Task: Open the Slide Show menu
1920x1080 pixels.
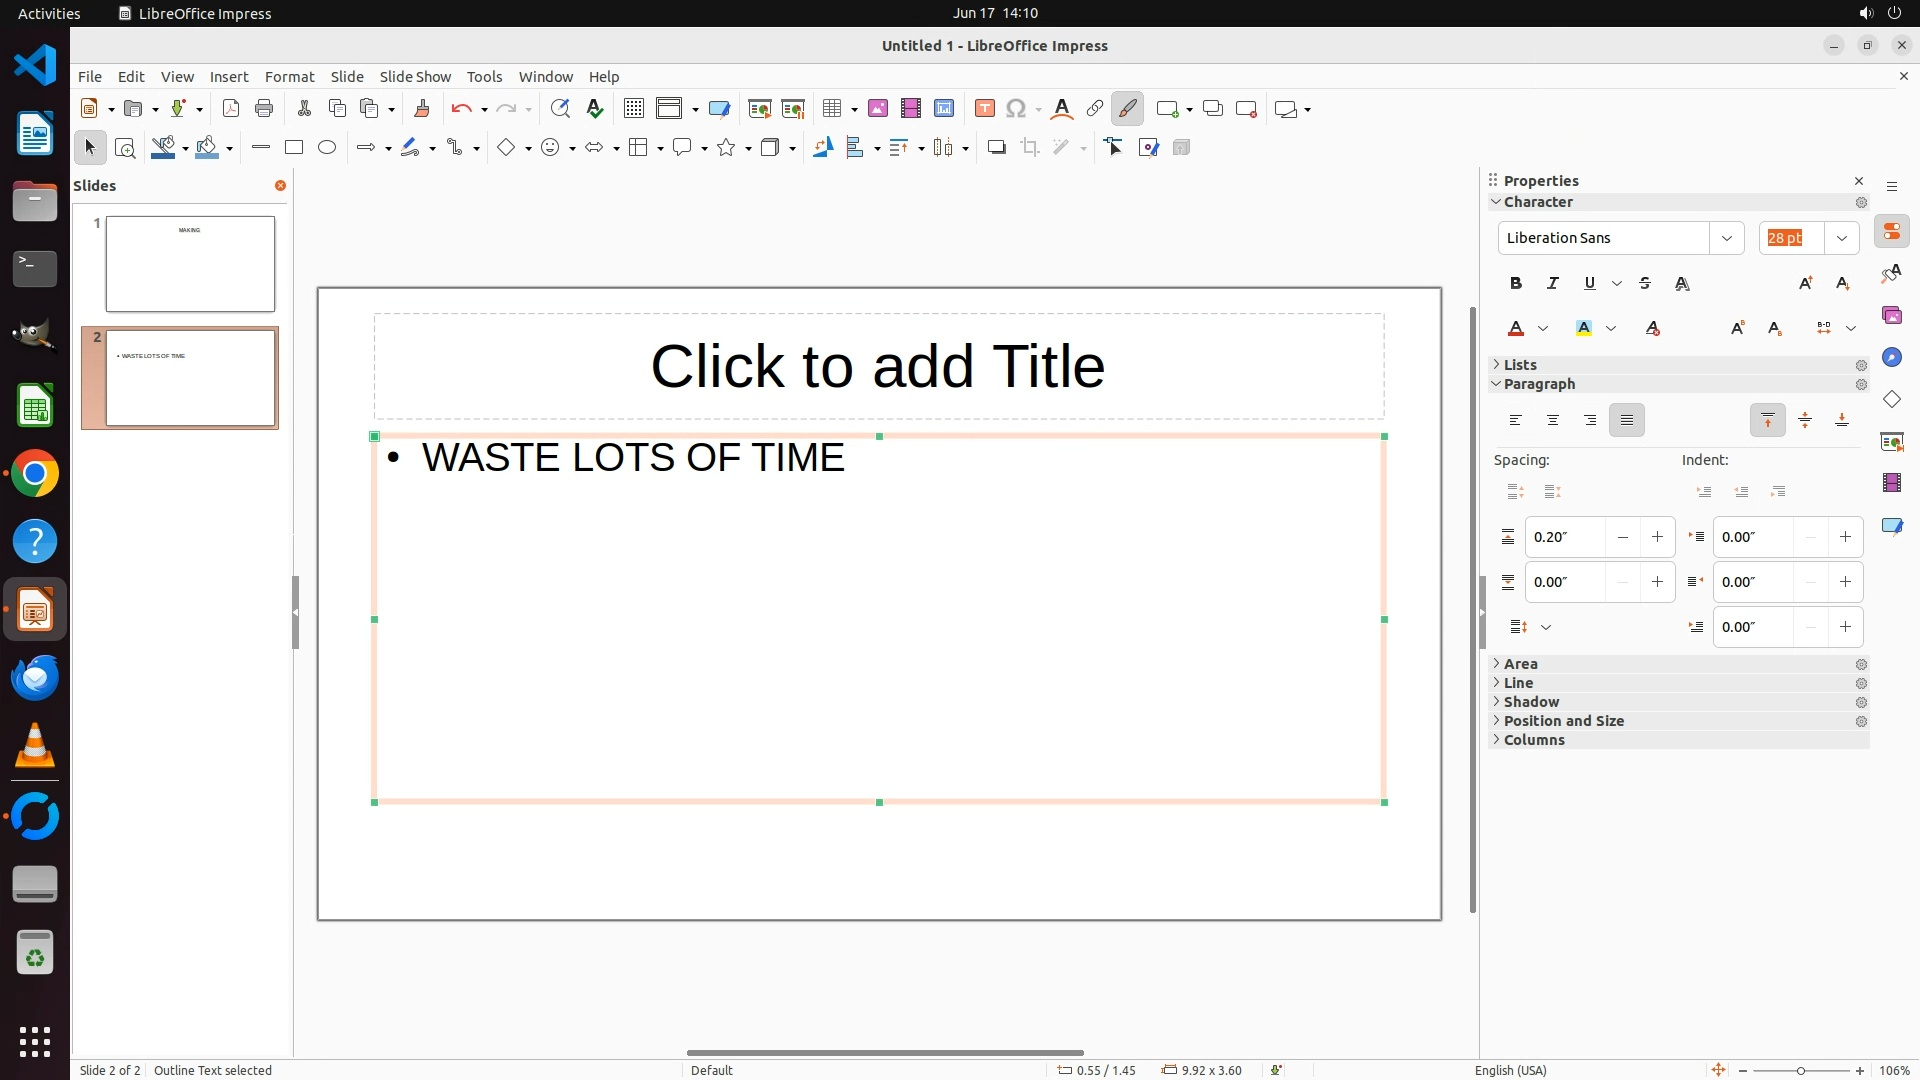Action: point(415,77)
